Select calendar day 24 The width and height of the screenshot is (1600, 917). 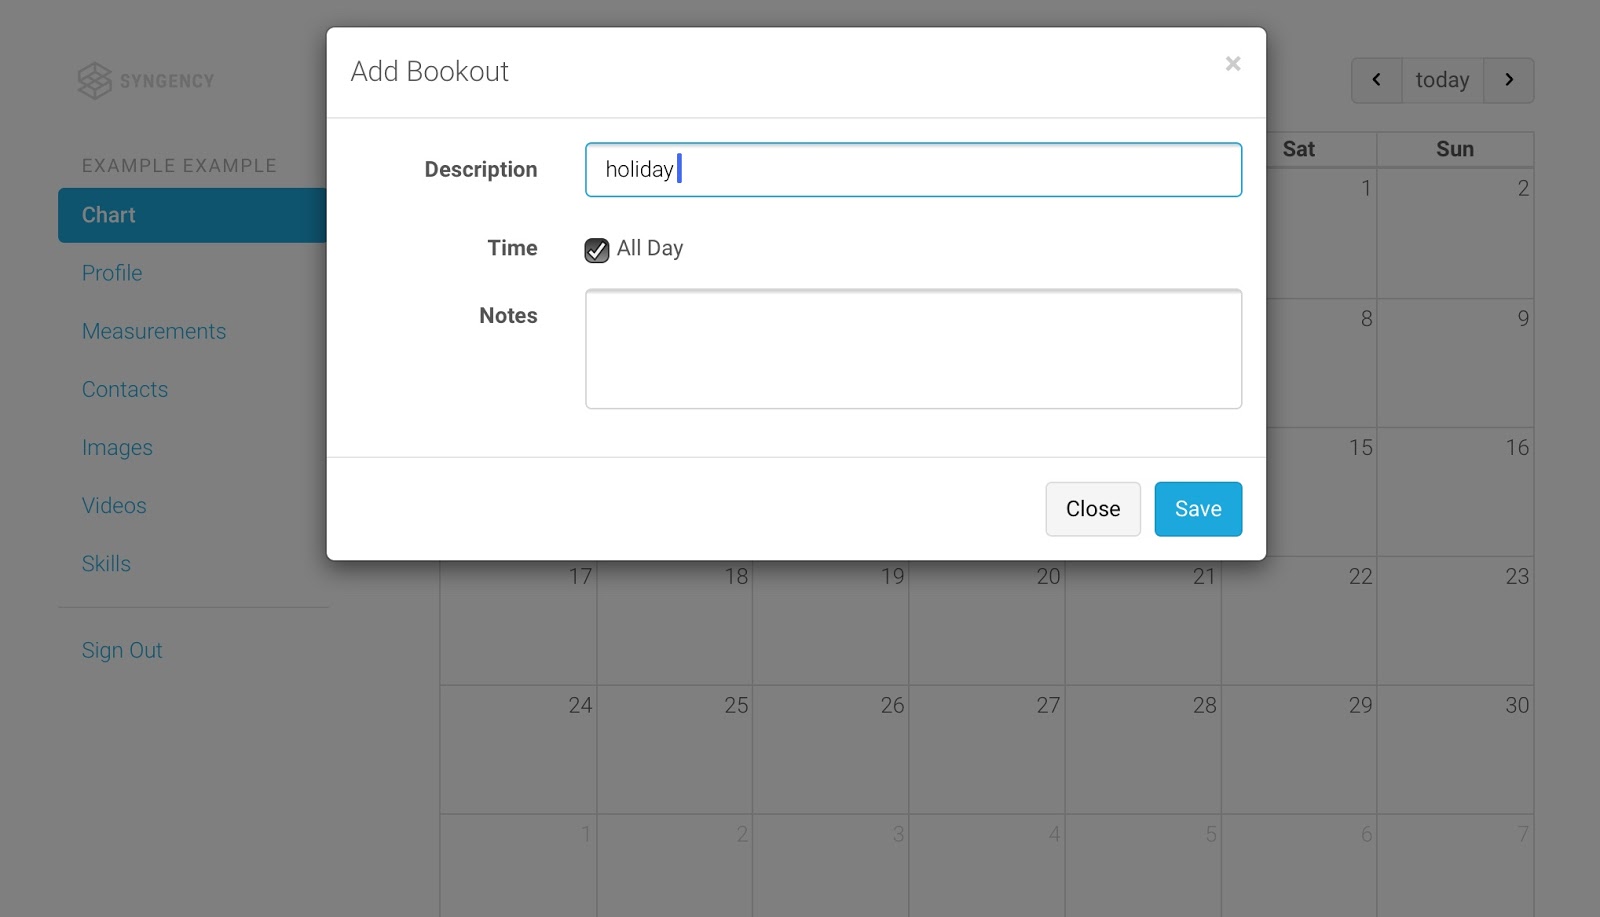click(x=519, y=749)
